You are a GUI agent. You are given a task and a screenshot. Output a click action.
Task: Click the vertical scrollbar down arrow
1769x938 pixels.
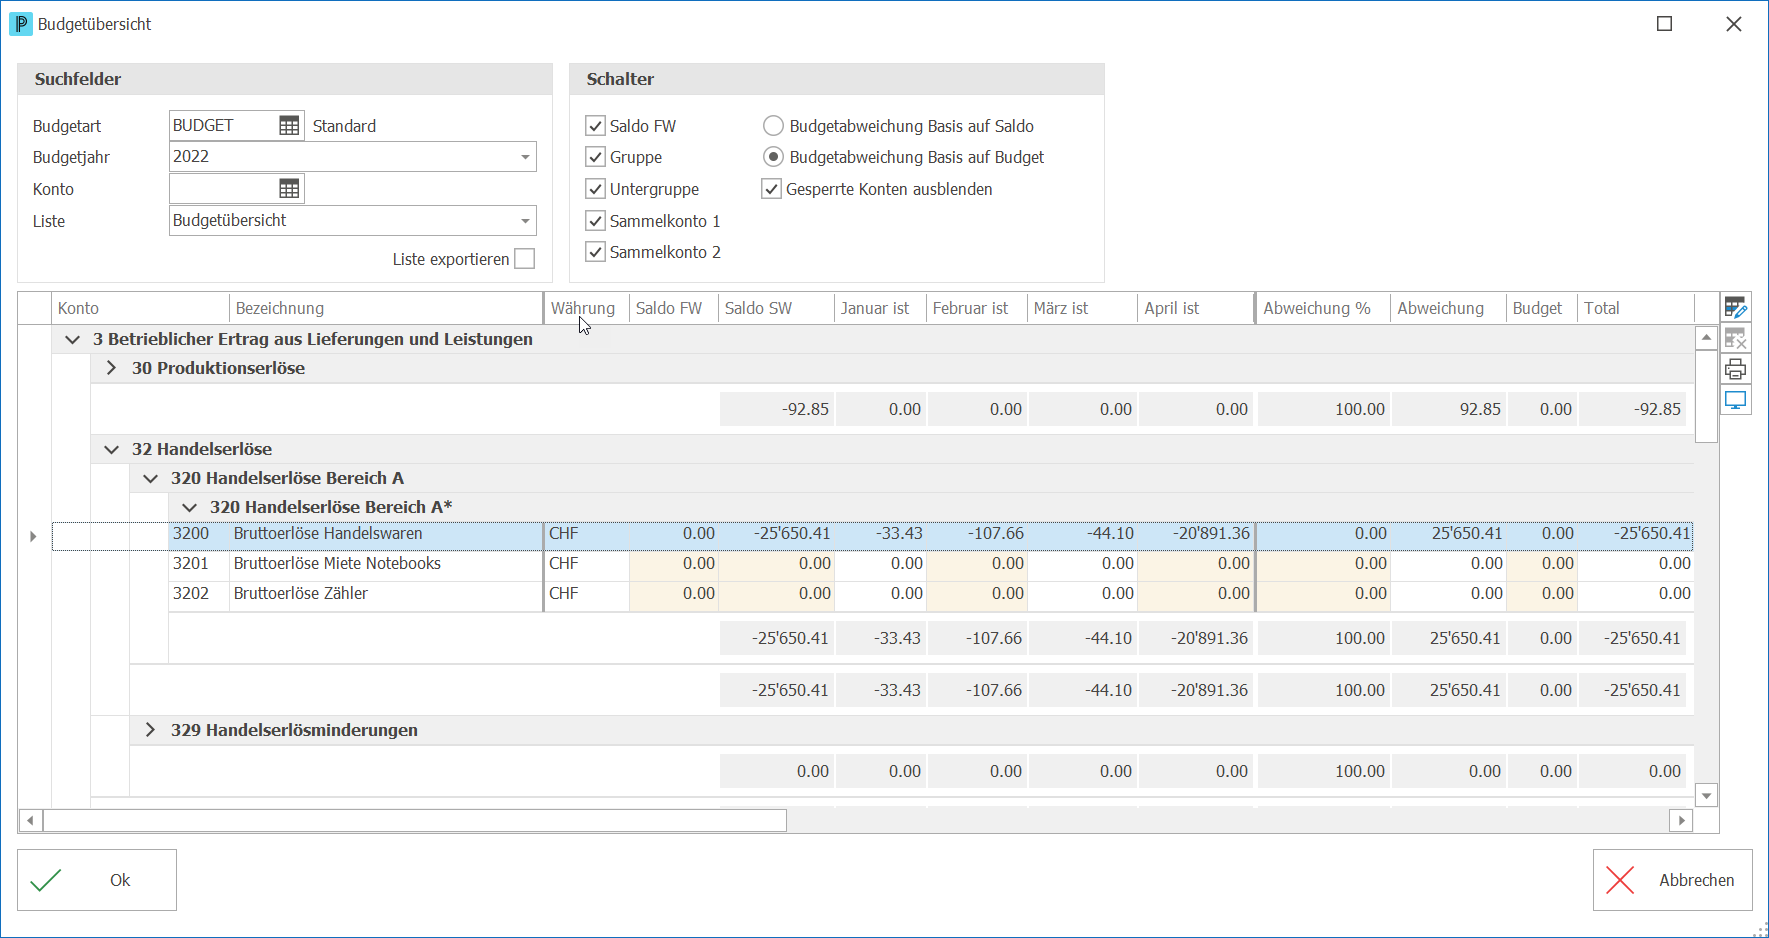(x=1707, y=796)
